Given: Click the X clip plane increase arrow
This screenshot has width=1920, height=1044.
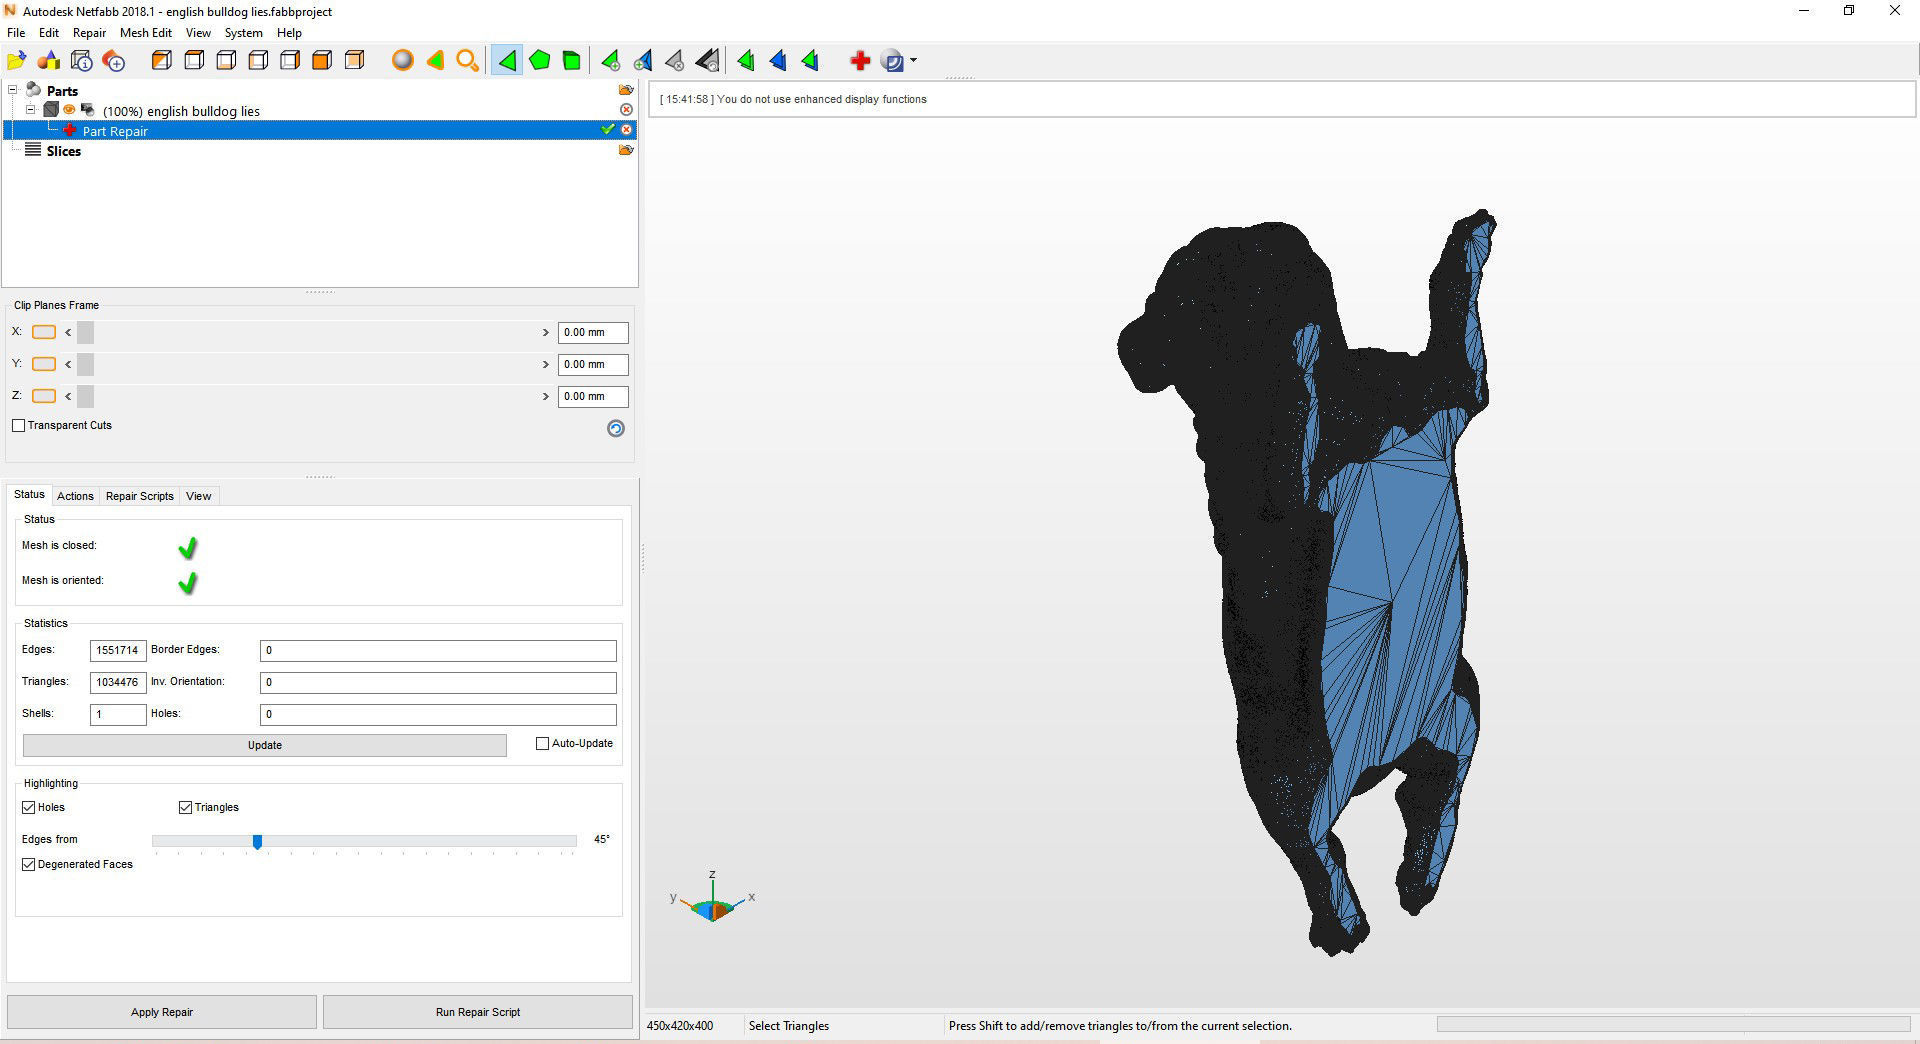Looking at the screenshot, I should [546, 332].
